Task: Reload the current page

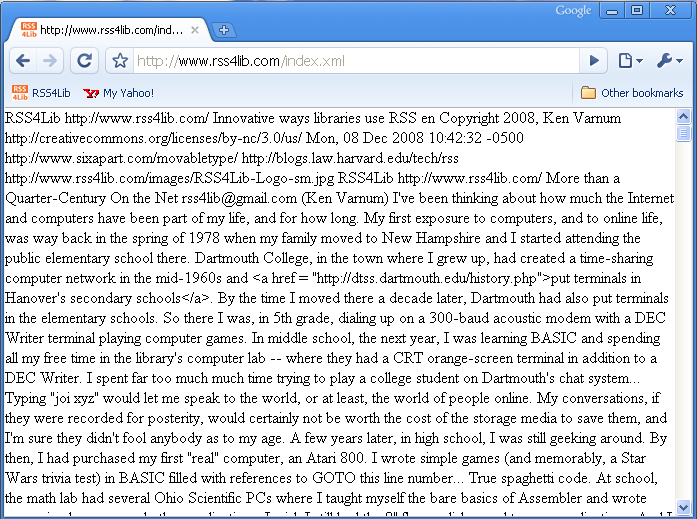Action: point(84,60)
